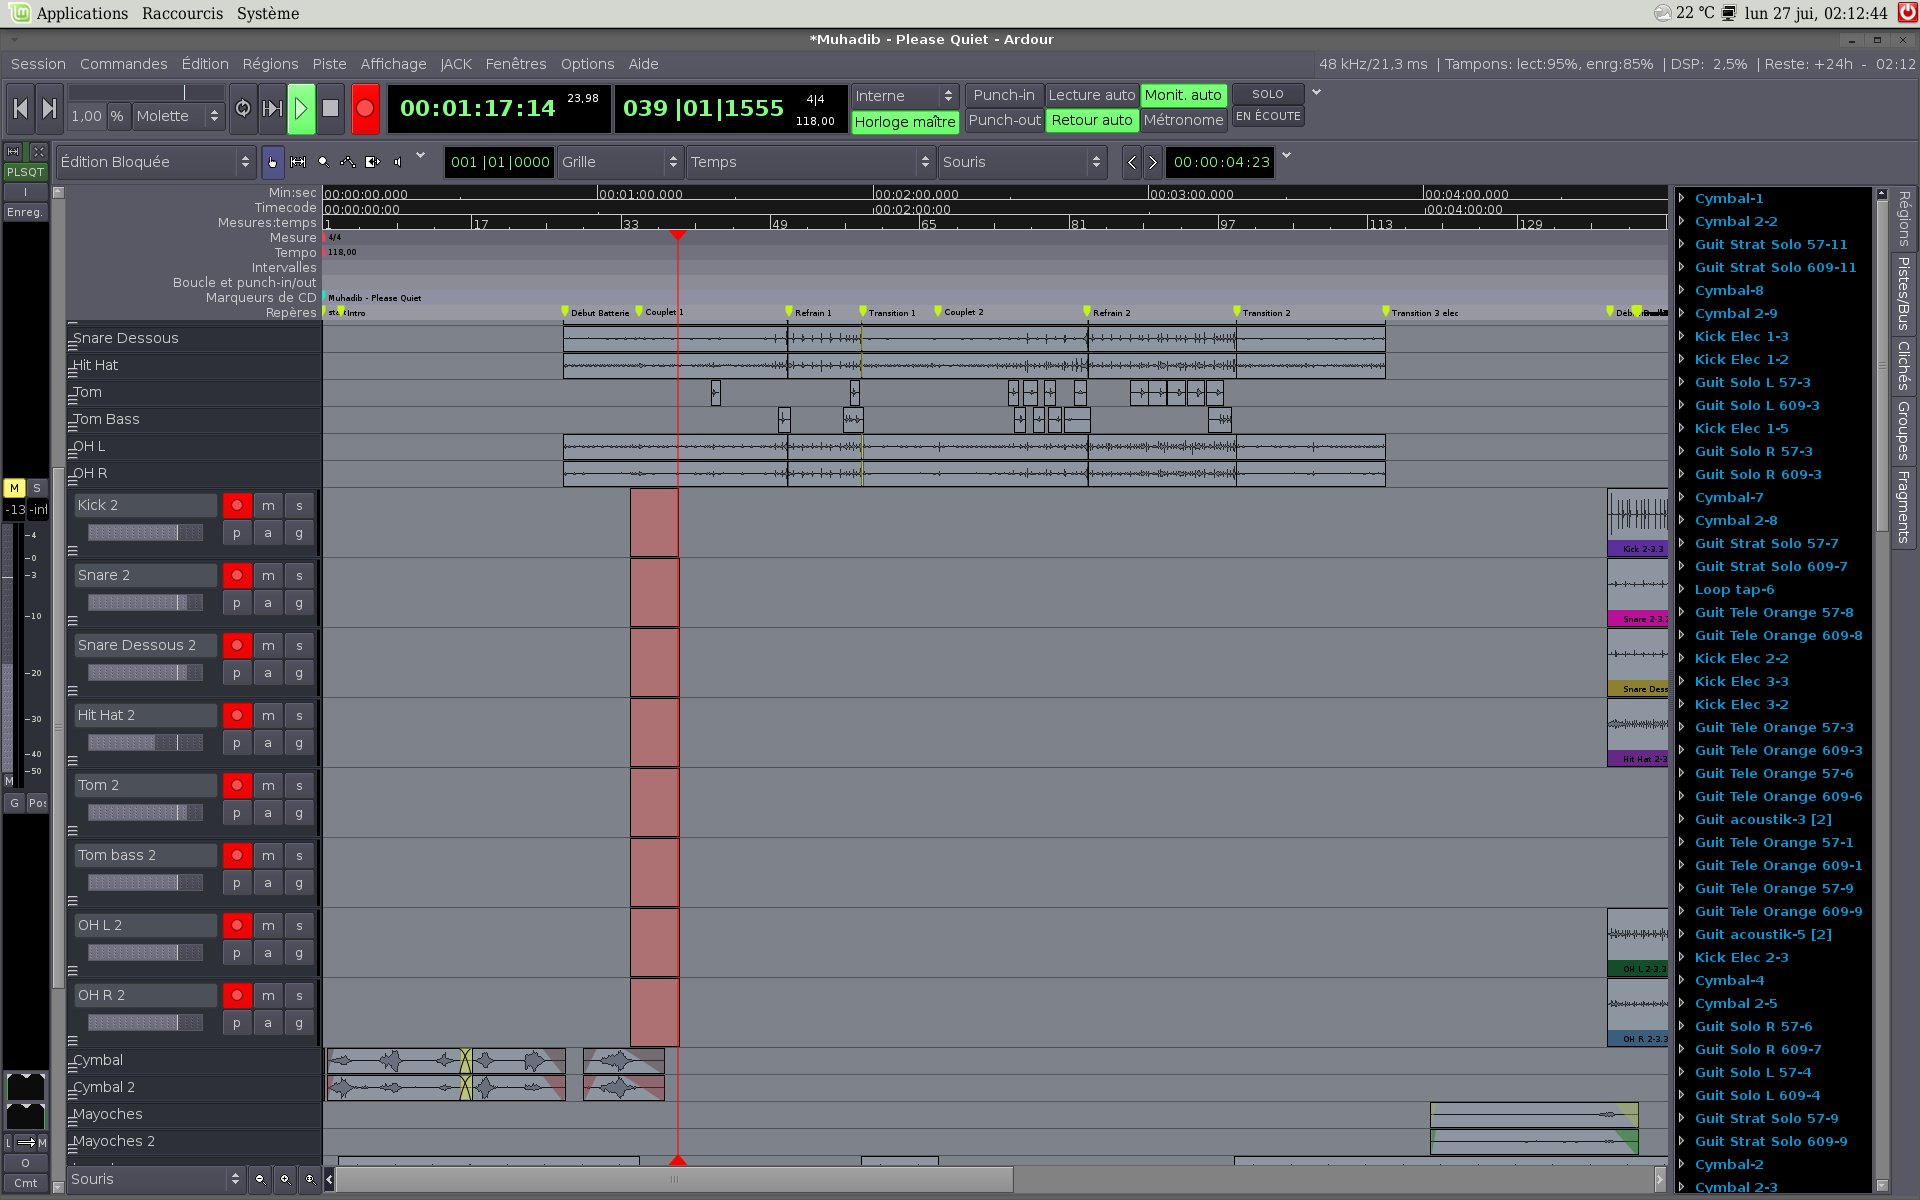The height and width of the screenshot is (1200, 1920).
Task: Toggle loop playback icon
Action: [243, 109]
